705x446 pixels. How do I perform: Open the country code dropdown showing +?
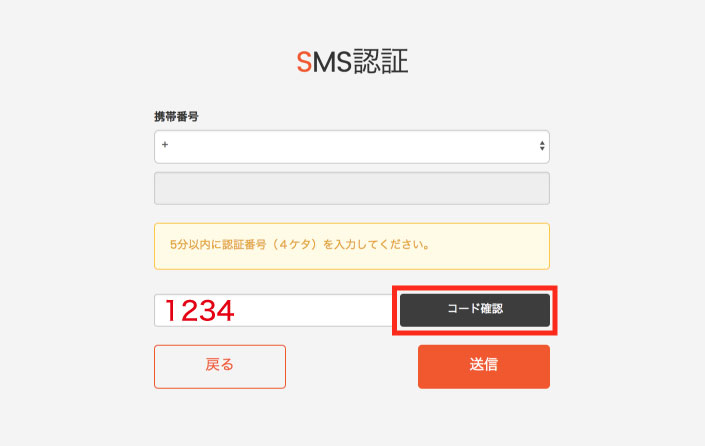(x=352, y=147)
